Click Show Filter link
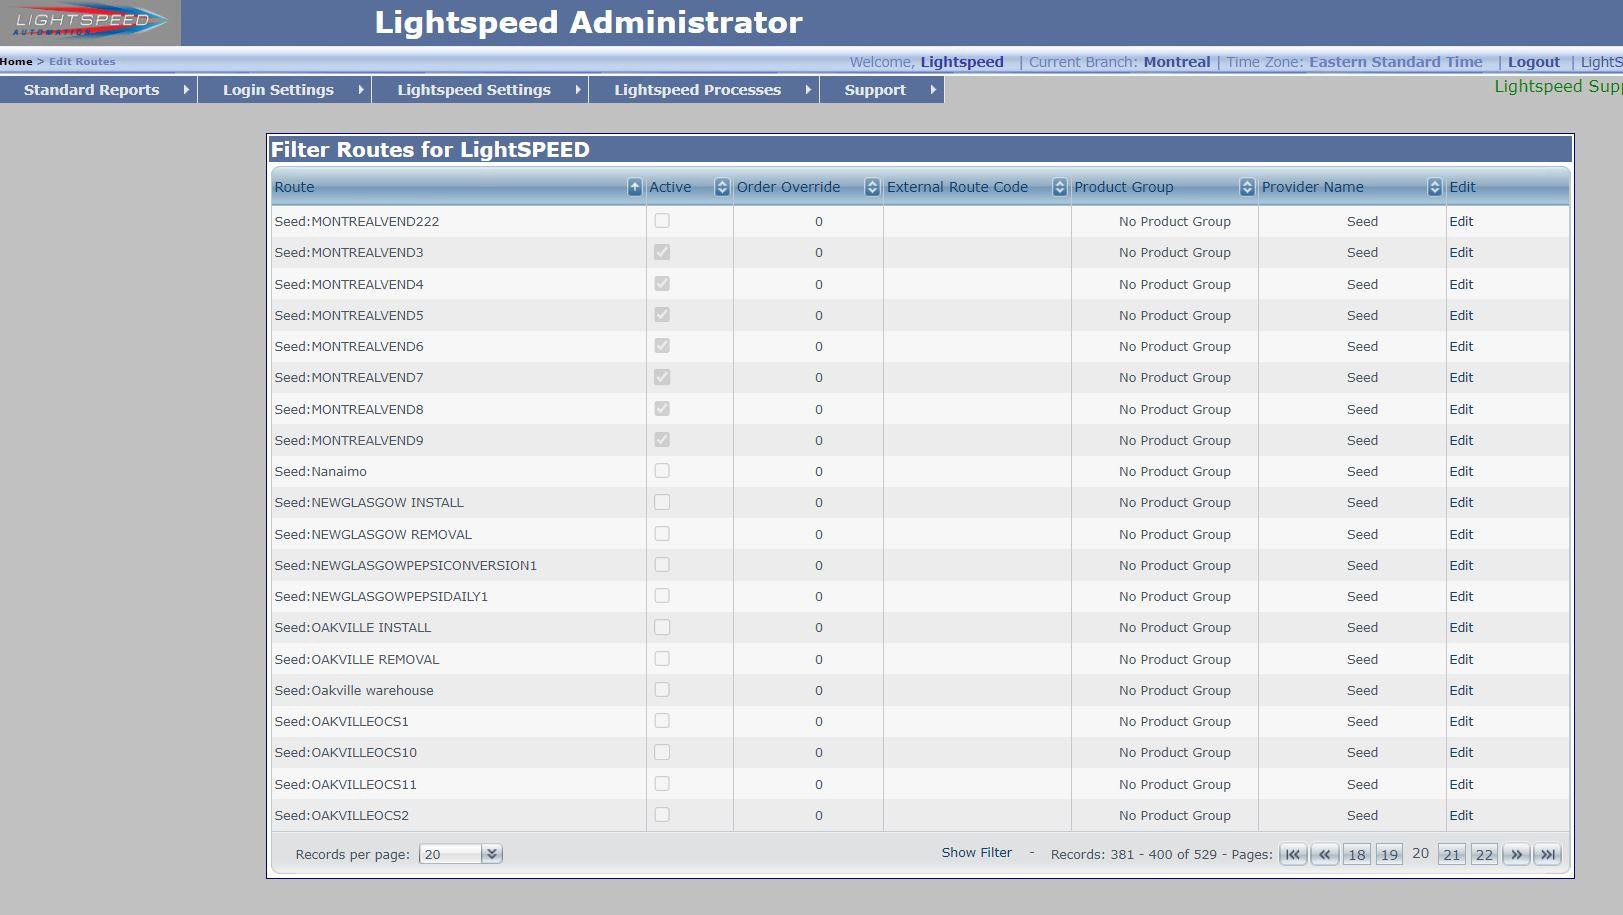 (976, 853)
